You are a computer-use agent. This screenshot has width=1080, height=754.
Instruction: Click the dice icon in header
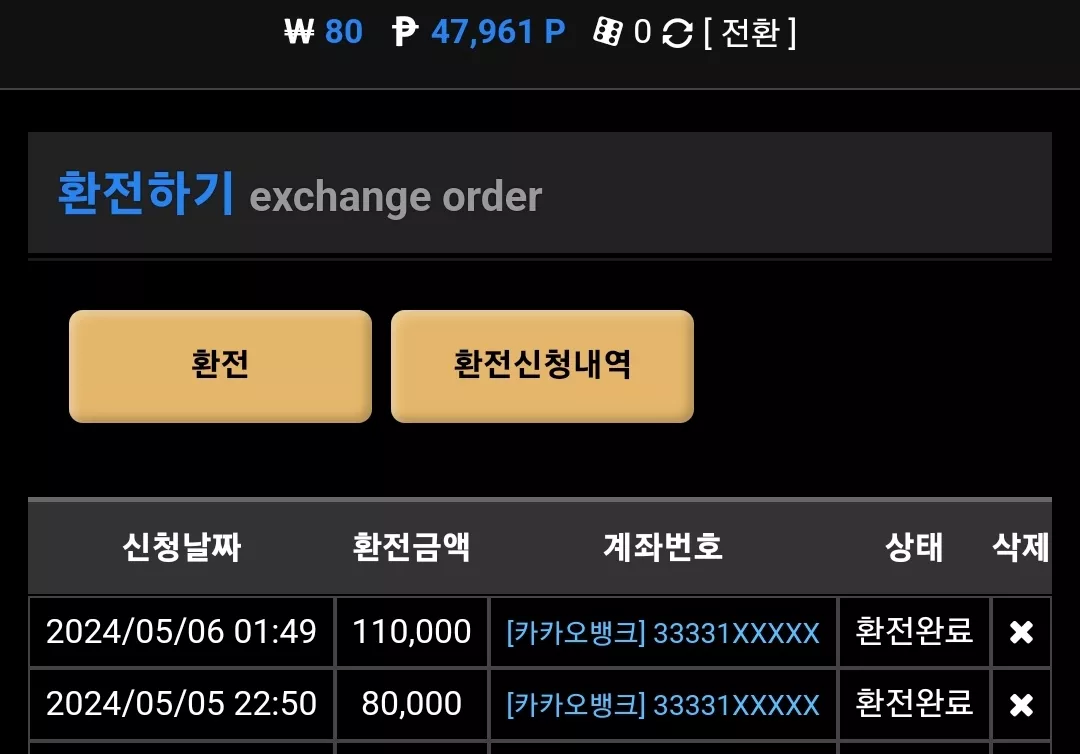coord(608,32)
